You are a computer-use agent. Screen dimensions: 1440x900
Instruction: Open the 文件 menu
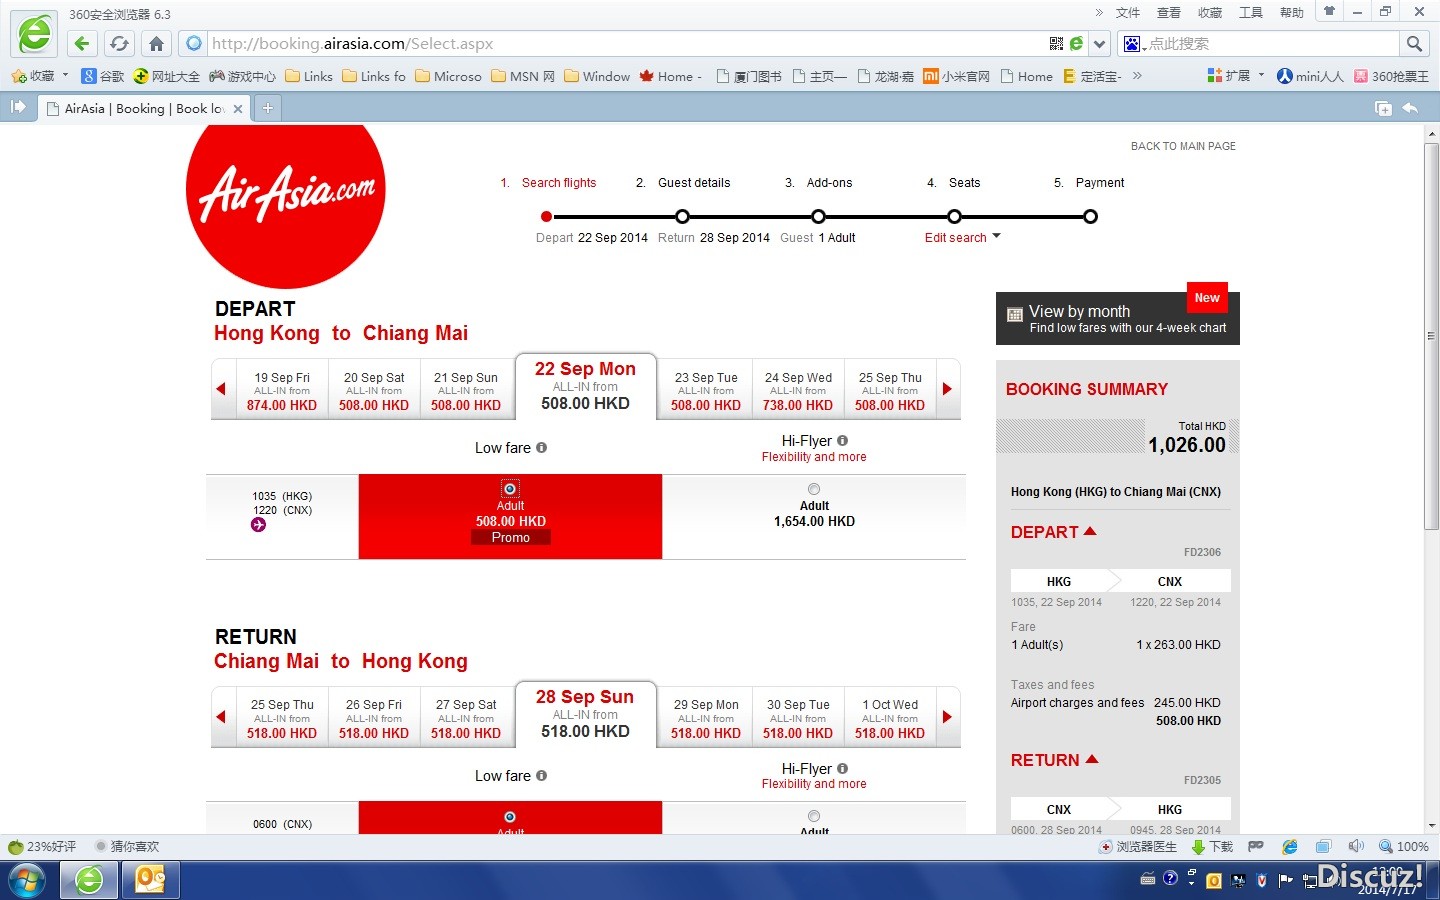click(x=1128, y=12)
